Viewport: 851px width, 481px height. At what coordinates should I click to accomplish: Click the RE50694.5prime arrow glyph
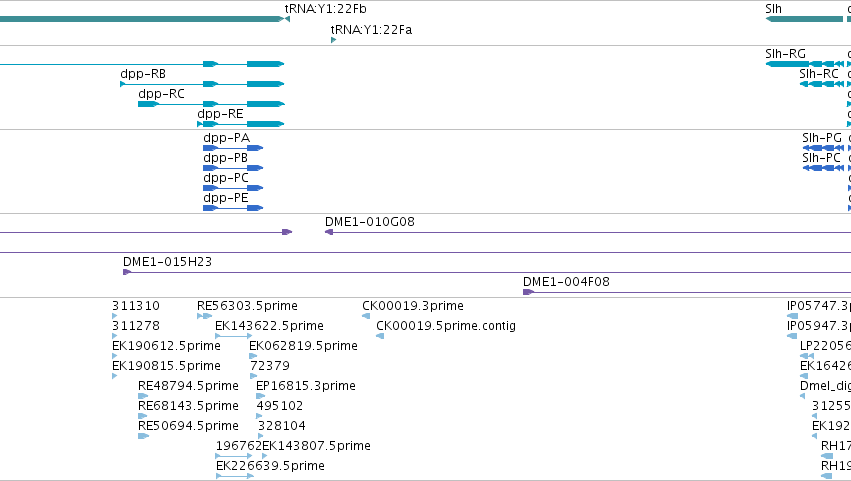(x=143, y=436)
